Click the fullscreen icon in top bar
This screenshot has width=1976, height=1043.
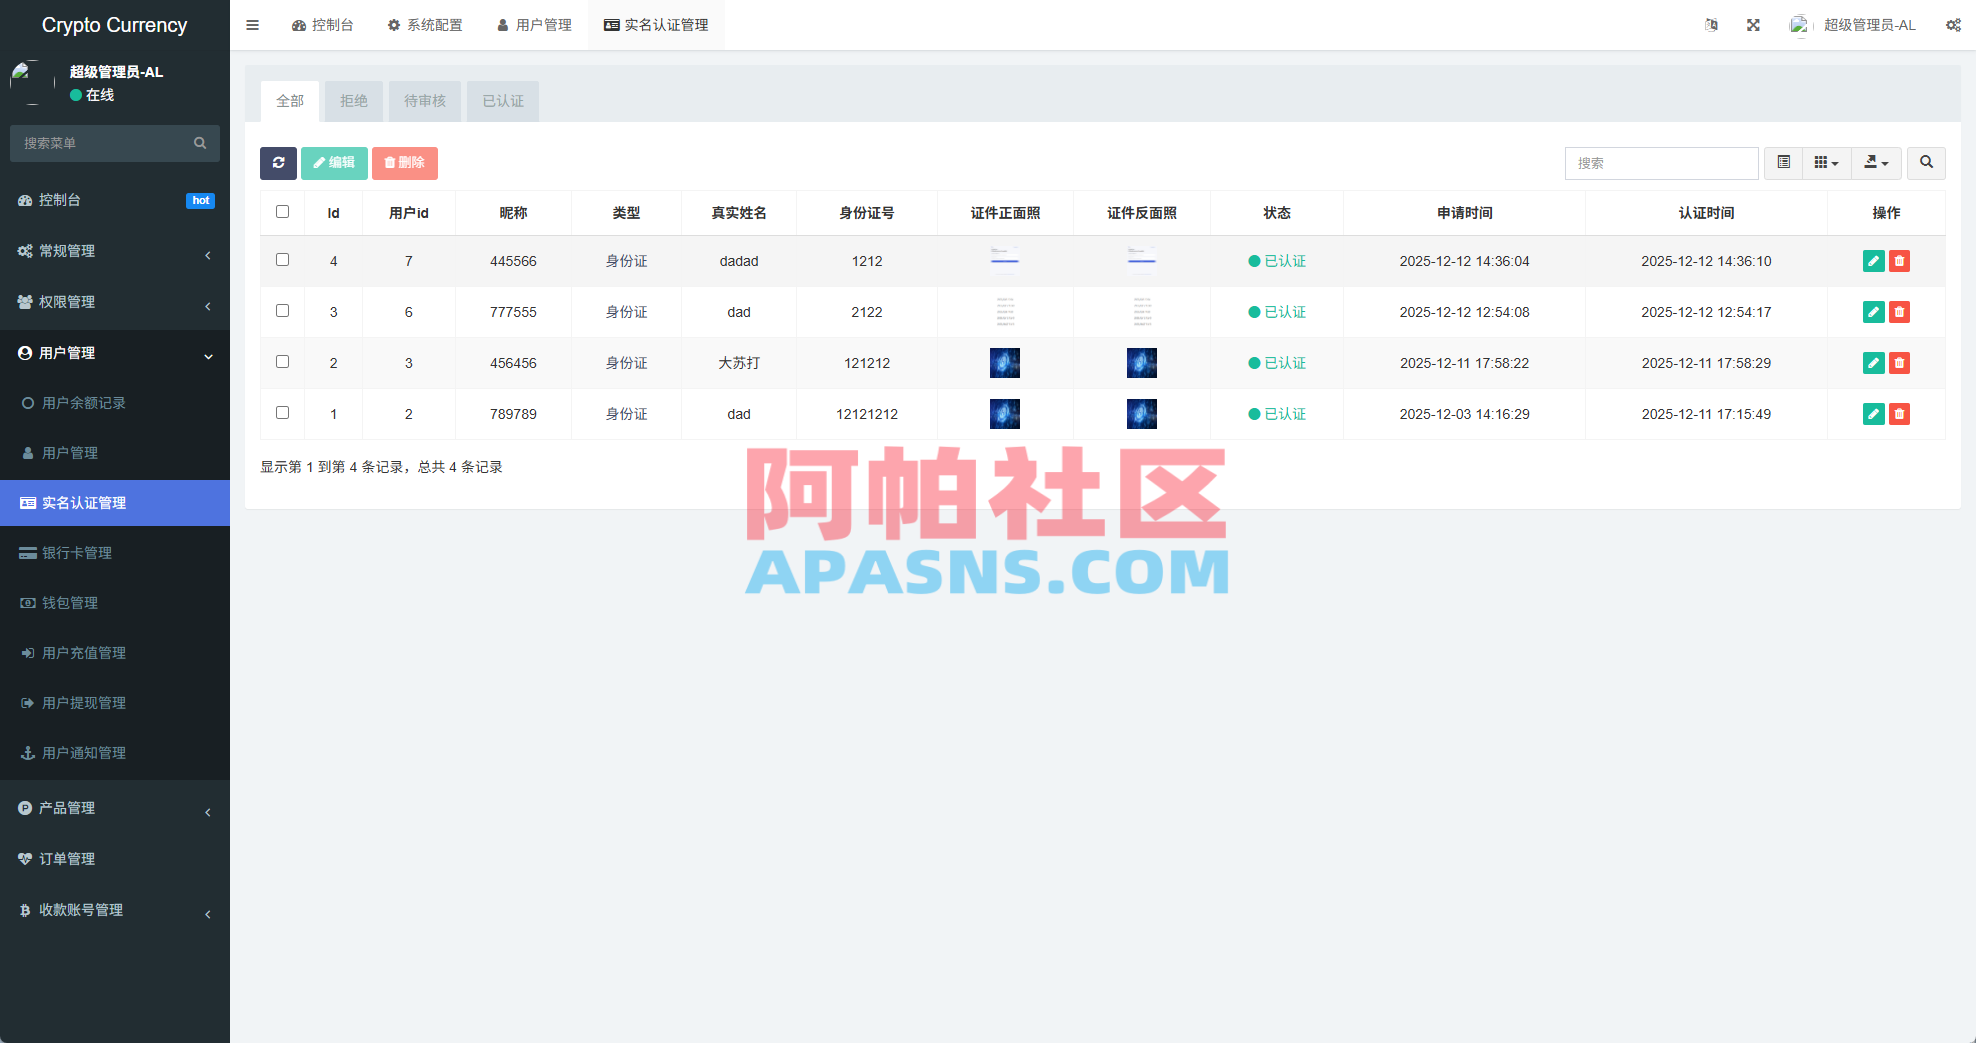click(x=1753, y=25)
